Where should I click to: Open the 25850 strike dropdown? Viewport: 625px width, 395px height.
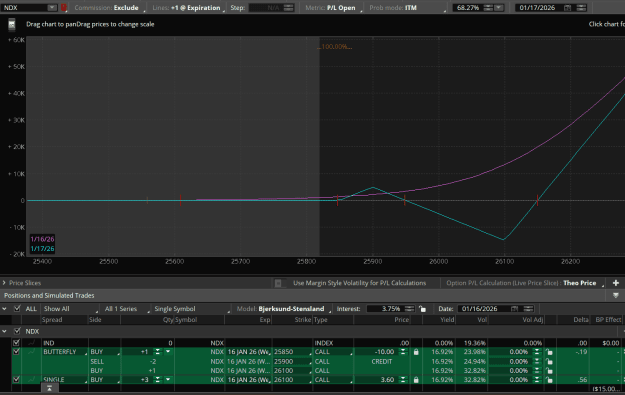(x=292, y=352)
